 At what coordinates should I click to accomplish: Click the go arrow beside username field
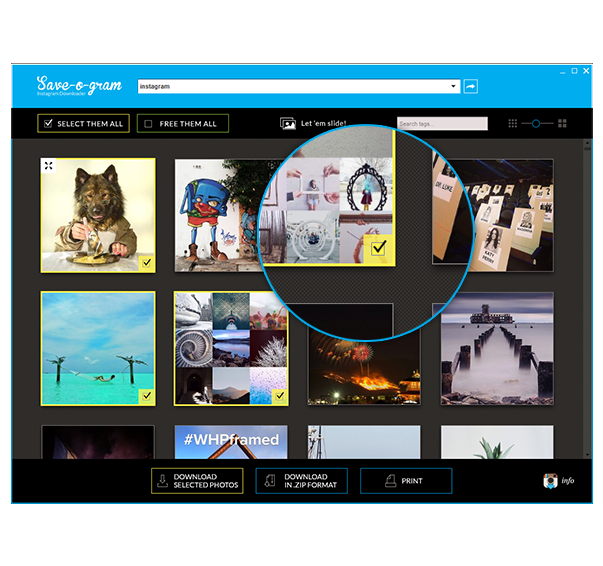click(470, 87)
